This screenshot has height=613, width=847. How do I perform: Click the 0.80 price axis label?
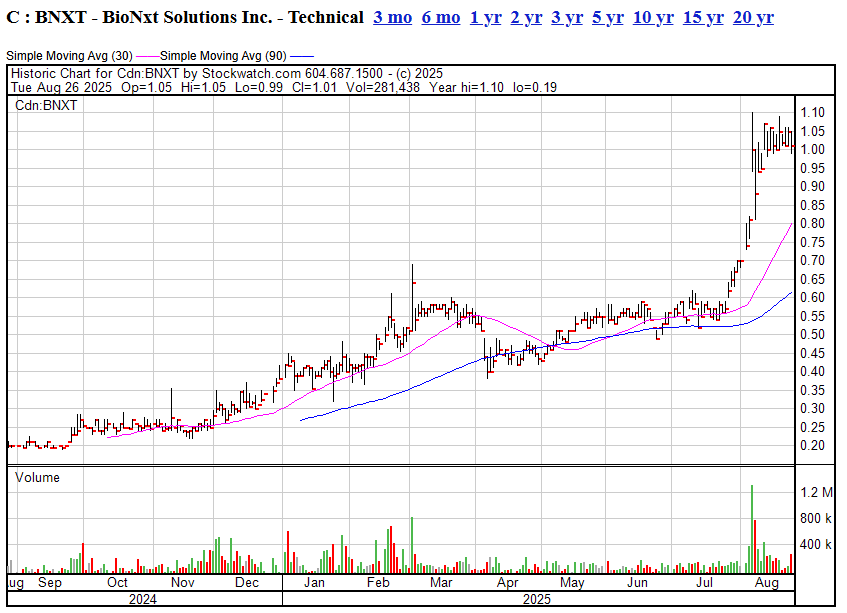tap(812, 224)
